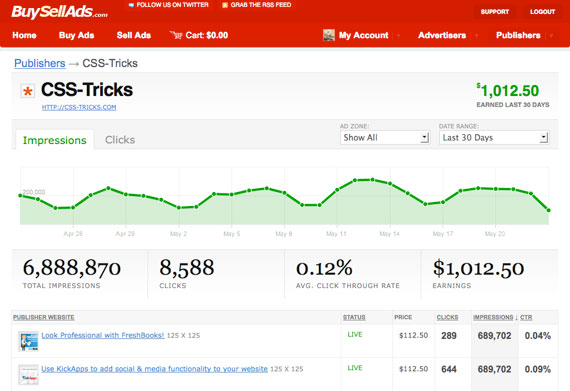Sort by Publisher Website column header

[44, 317]
